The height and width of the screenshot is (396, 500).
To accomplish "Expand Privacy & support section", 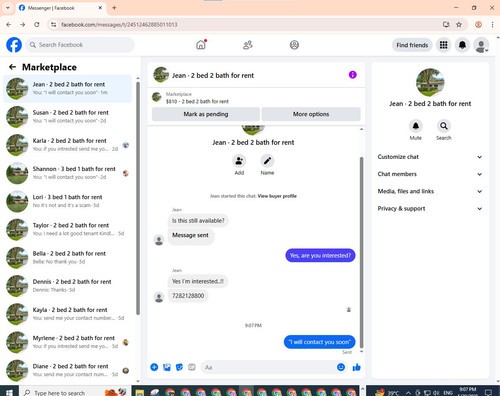I will (x=430, y=209).
